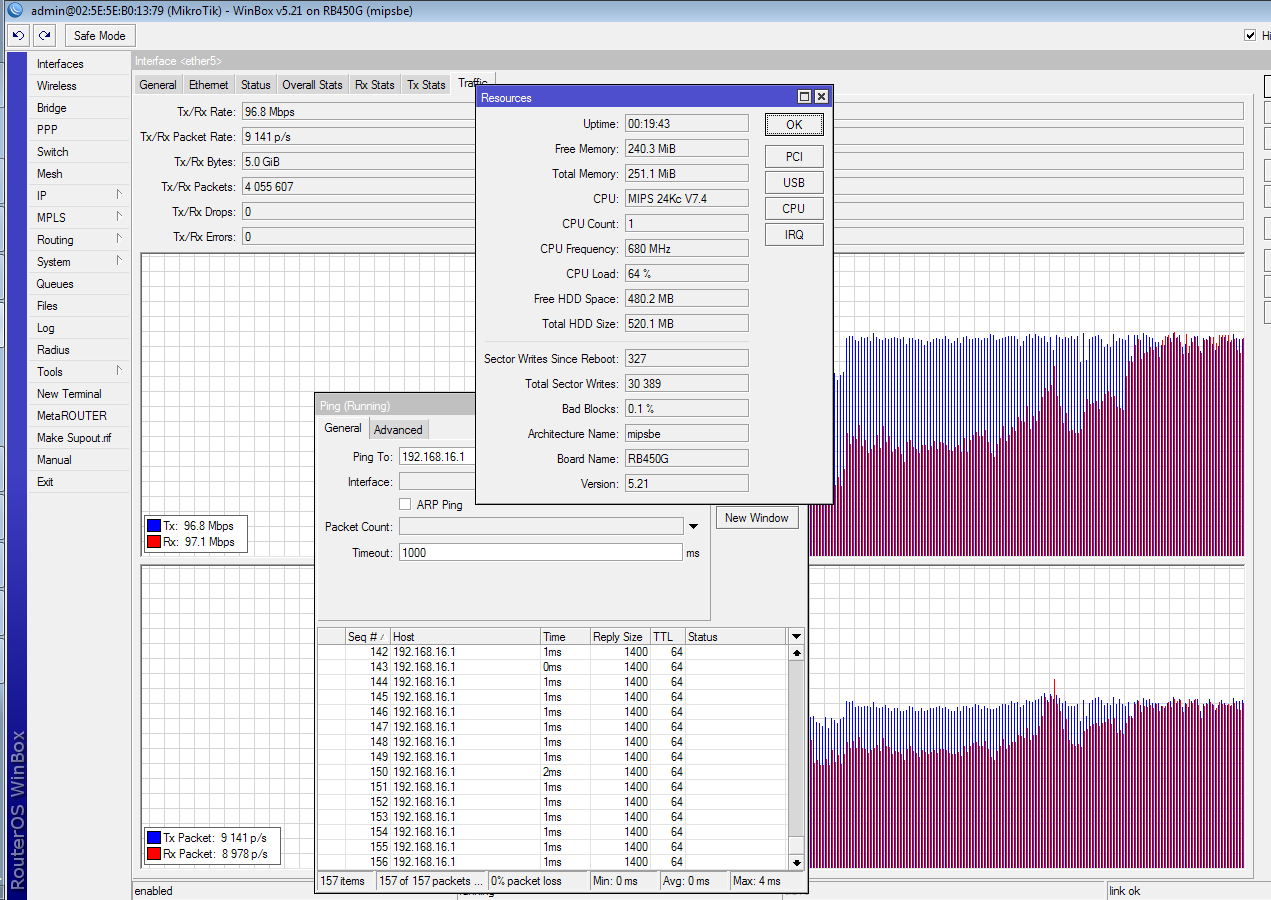Maximize the Resources window
The width and height of the screenshot is (1271, 900).
(804, 97)
